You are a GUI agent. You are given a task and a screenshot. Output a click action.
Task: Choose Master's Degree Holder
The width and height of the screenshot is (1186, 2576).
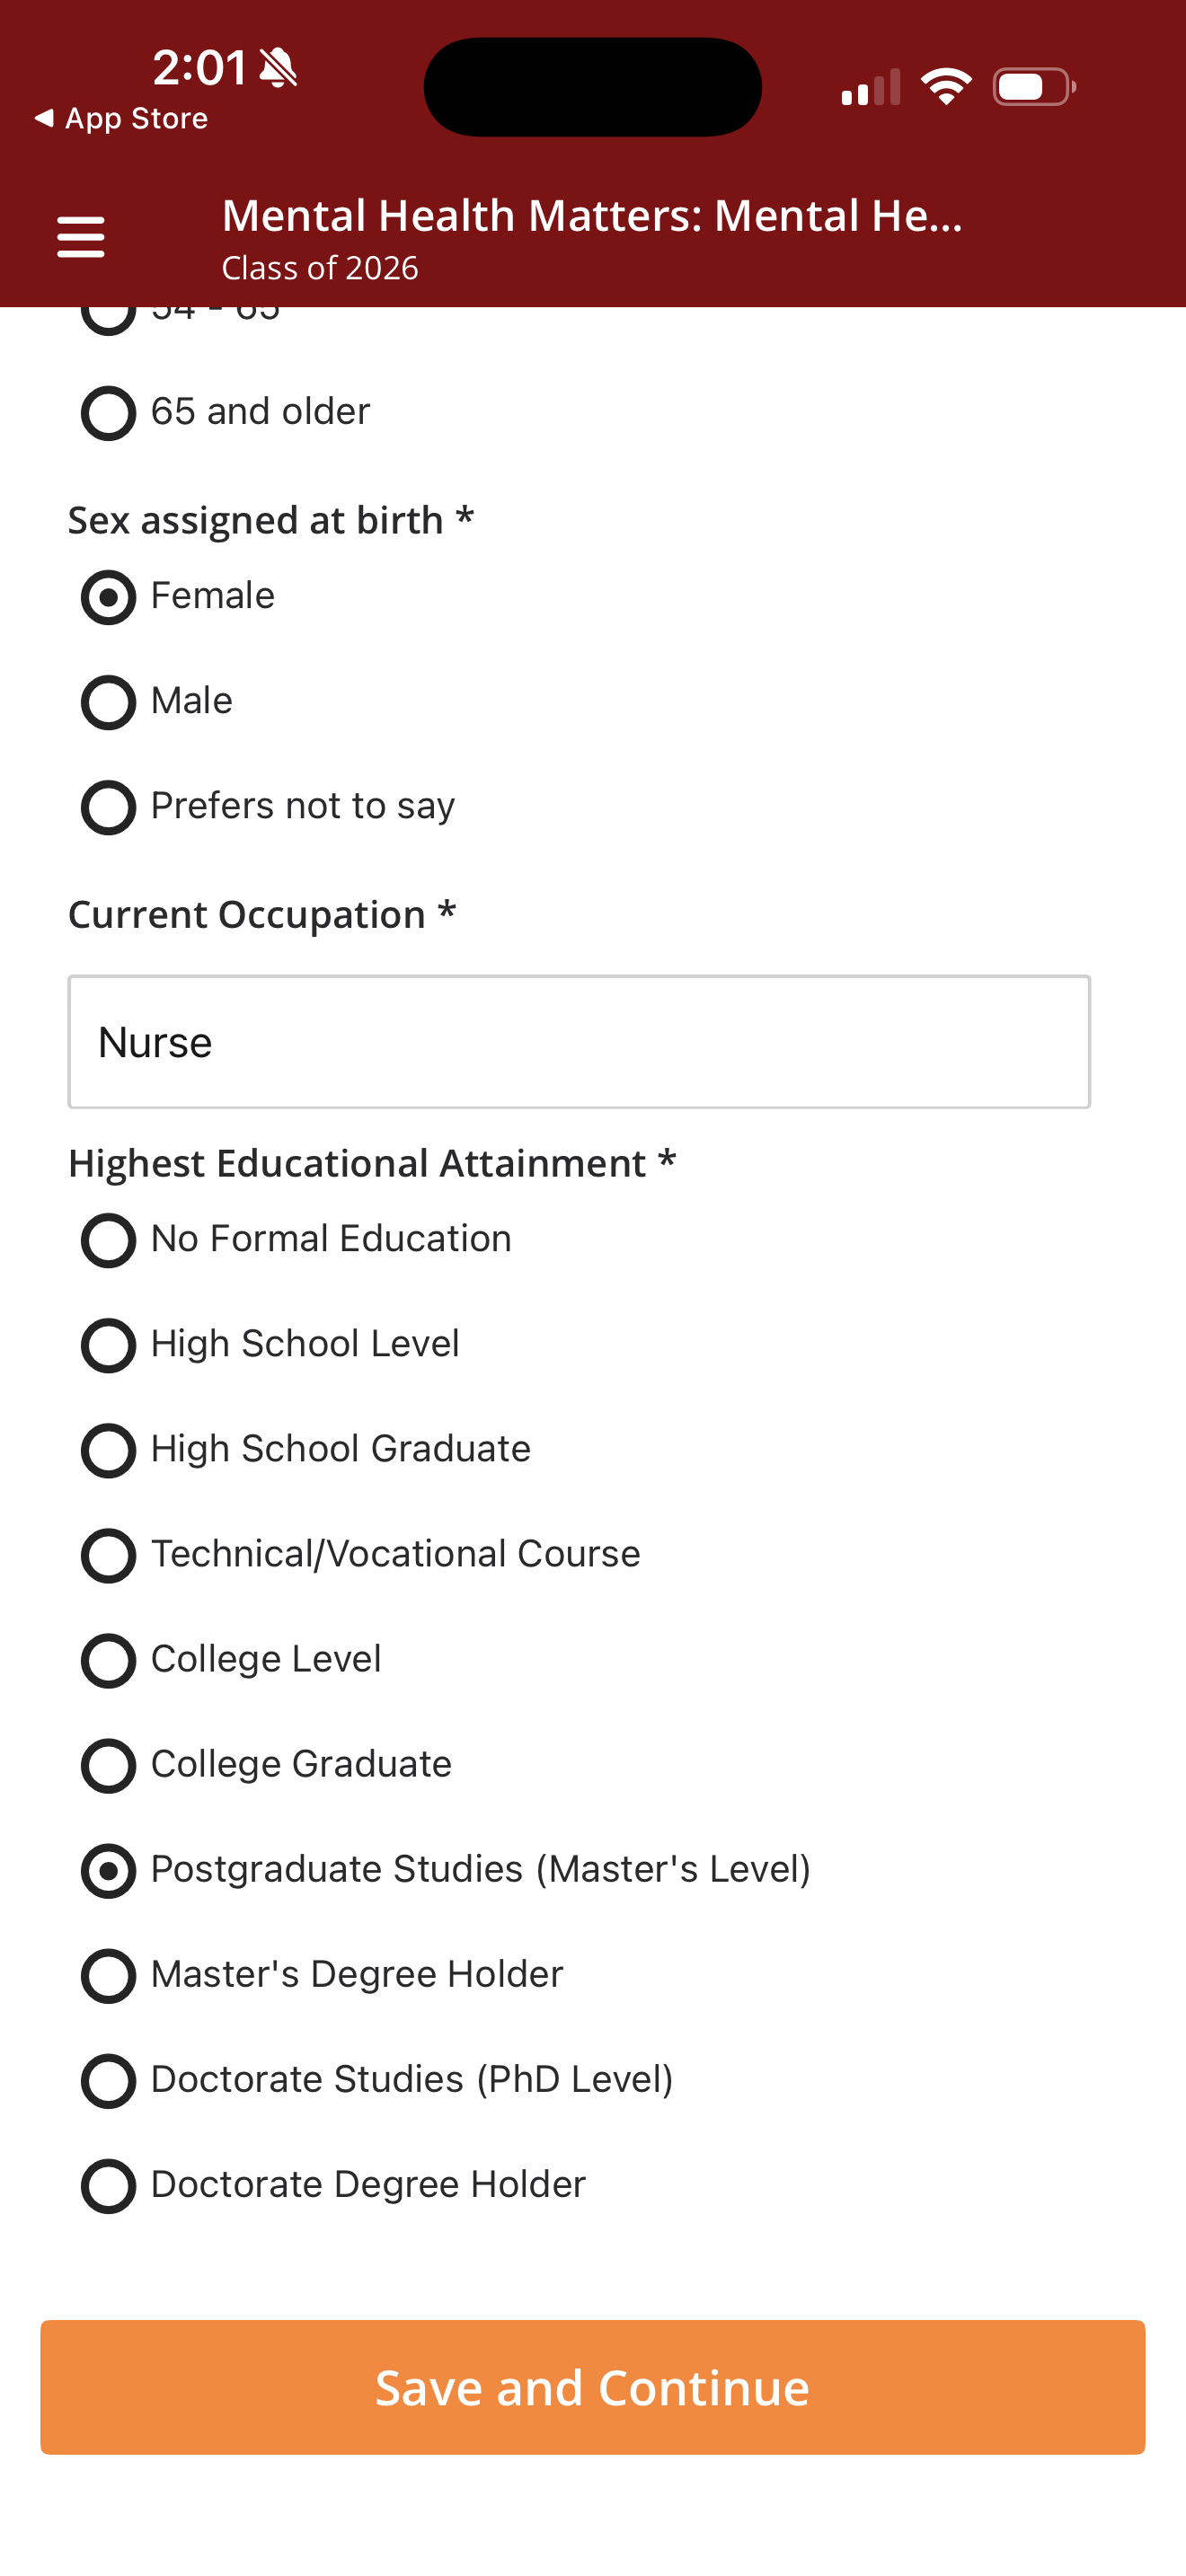(108, 1975)
